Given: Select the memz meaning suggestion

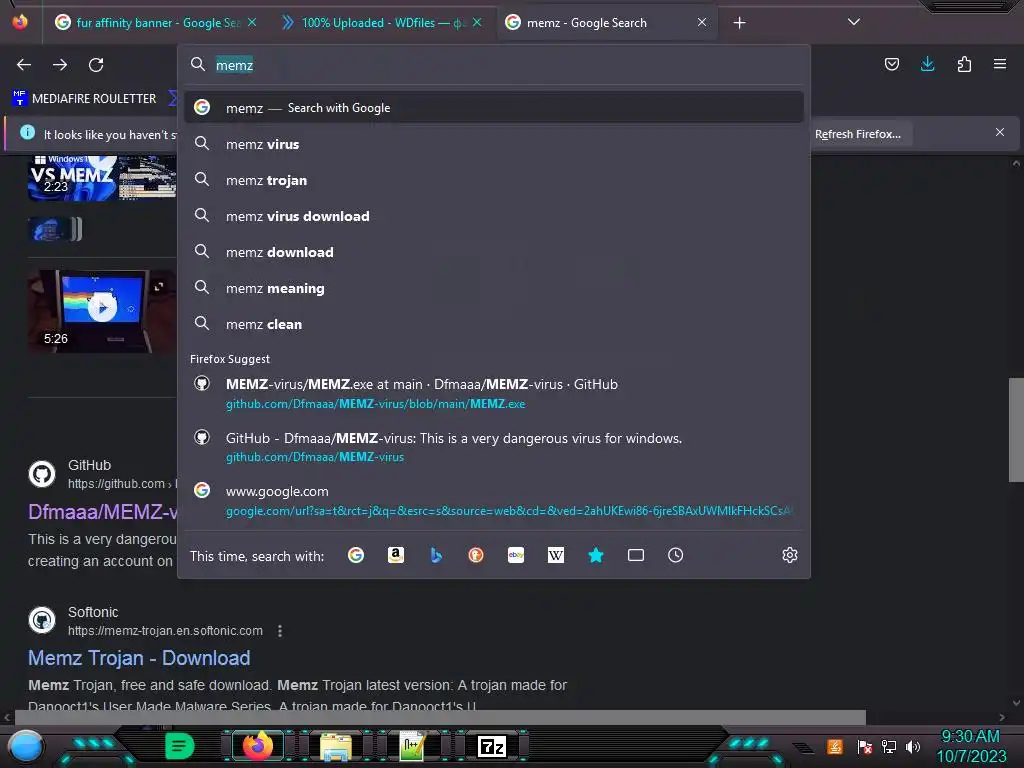Looking at the screenshot, I should coord(494,288).
